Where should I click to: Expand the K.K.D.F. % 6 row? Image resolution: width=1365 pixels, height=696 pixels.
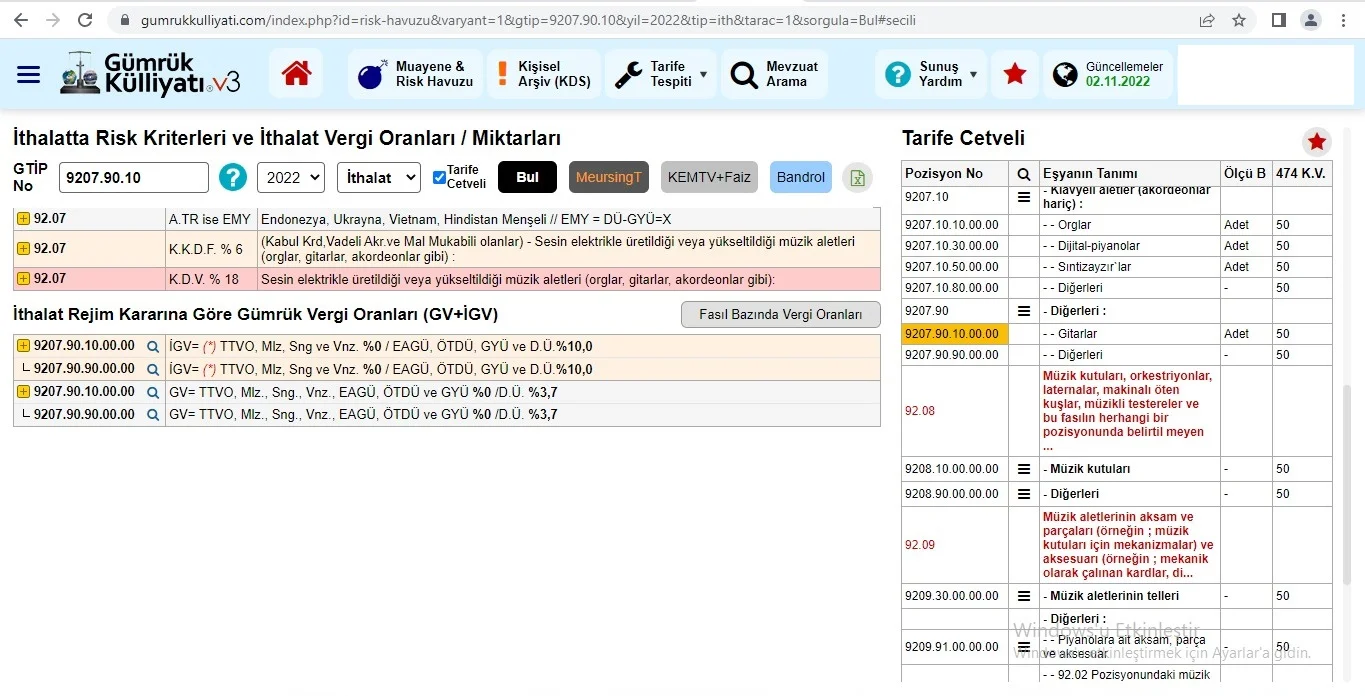tap(23, 248)
